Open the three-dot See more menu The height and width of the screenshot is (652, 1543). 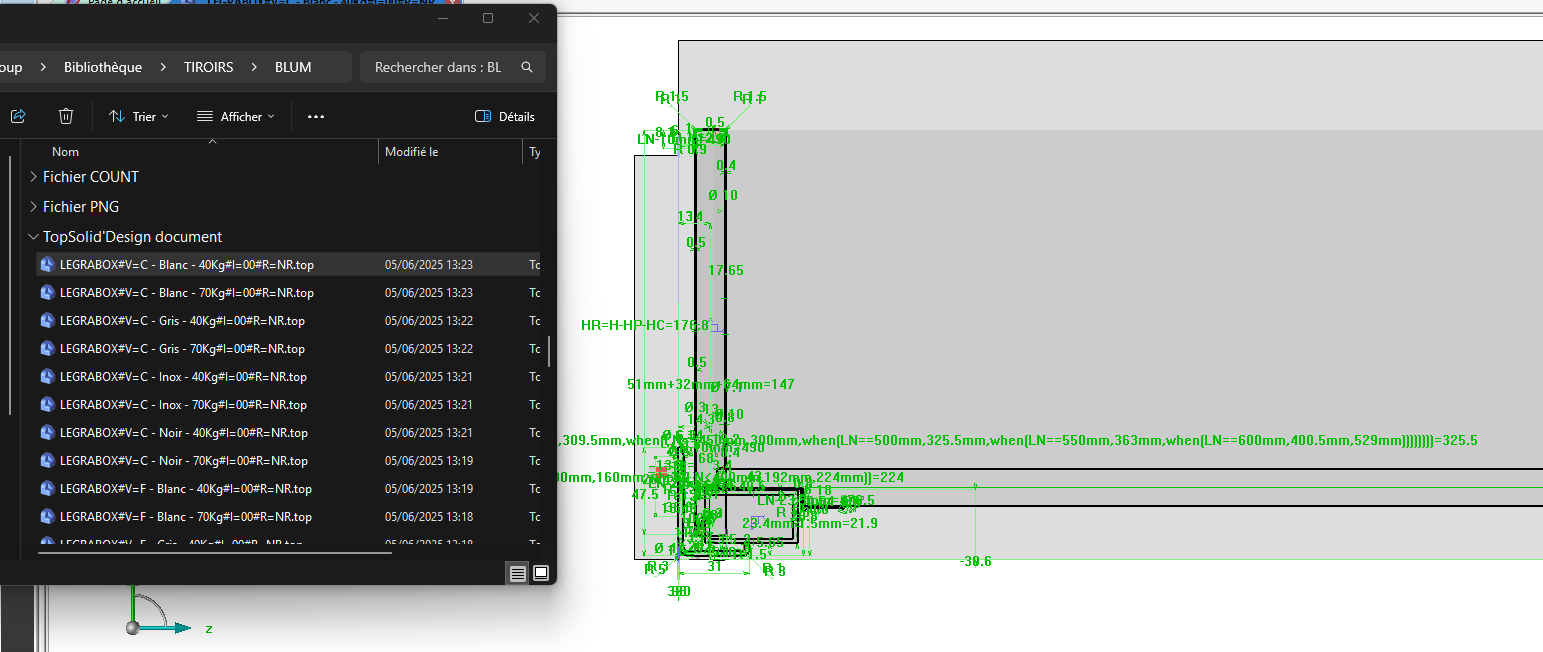coord(316,116)
